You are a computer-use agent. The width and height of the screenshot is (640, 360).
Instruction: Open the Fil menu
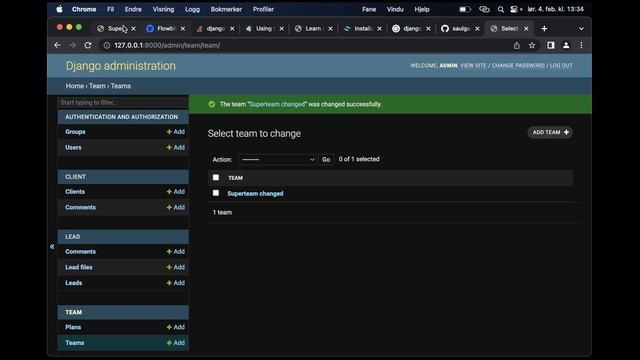111,9
